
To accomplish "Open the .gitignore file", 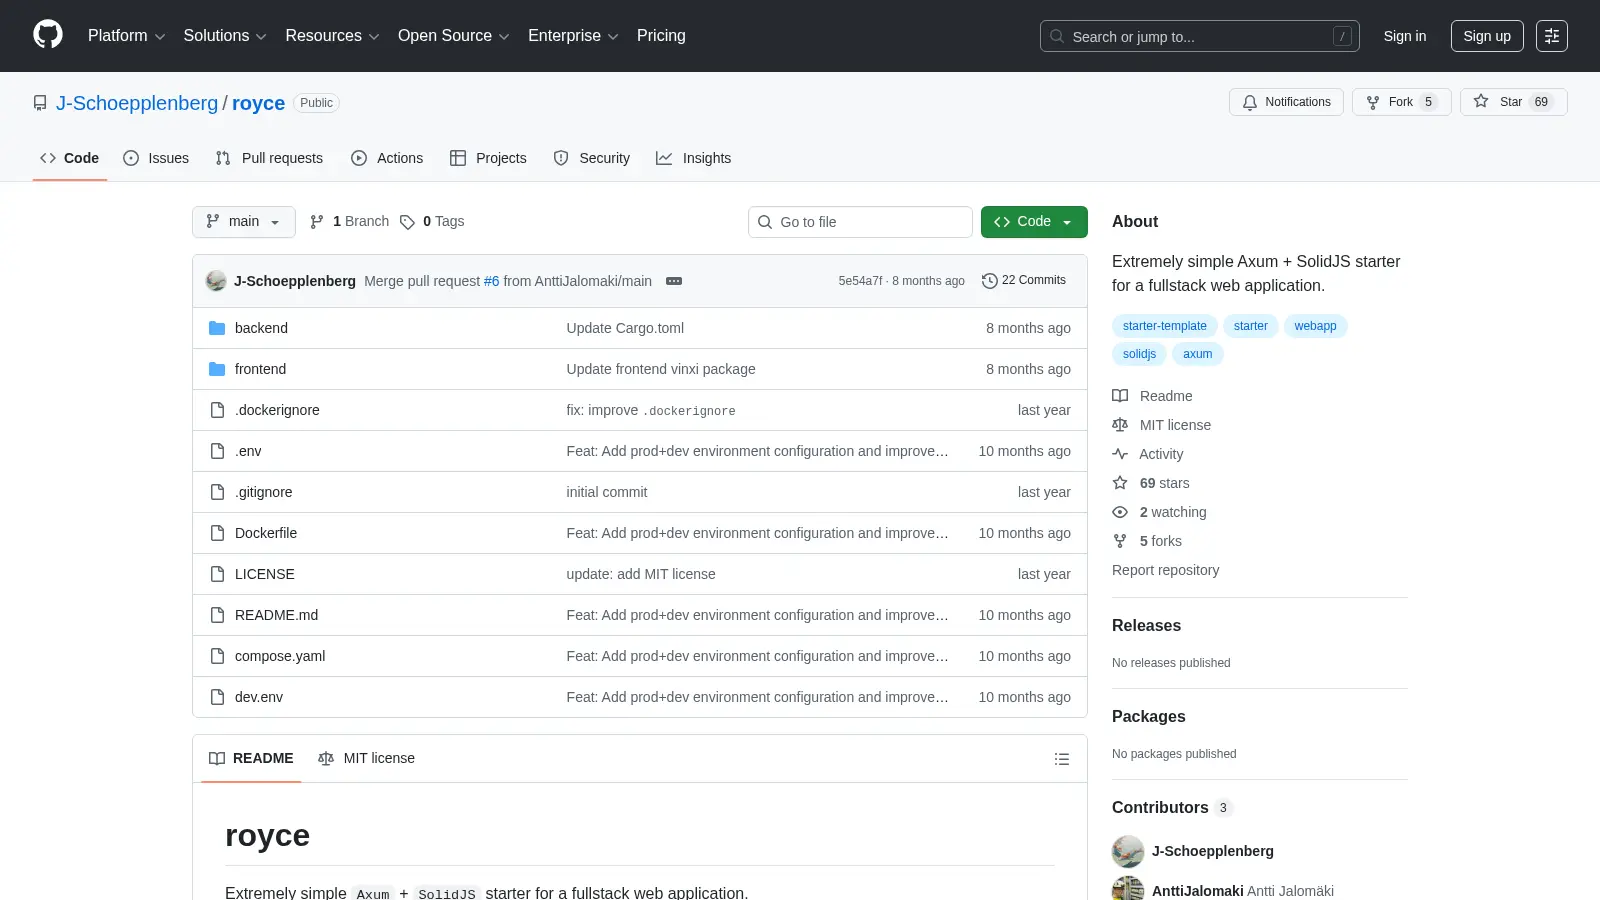I will [x=264, y=492].
